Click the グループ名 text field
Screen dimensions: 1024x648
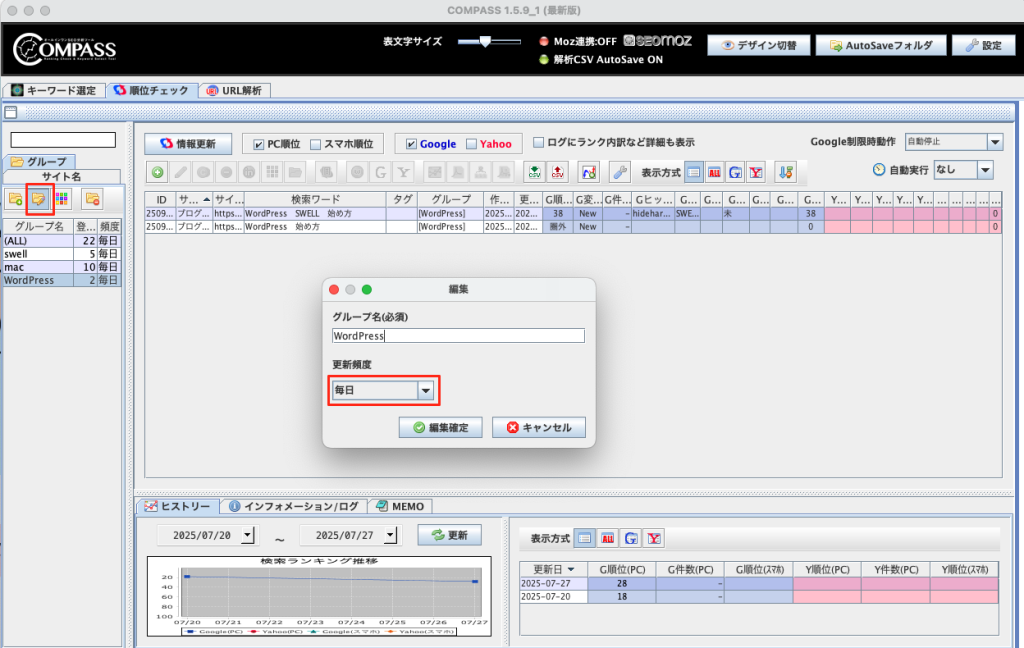tap(458, 336)
